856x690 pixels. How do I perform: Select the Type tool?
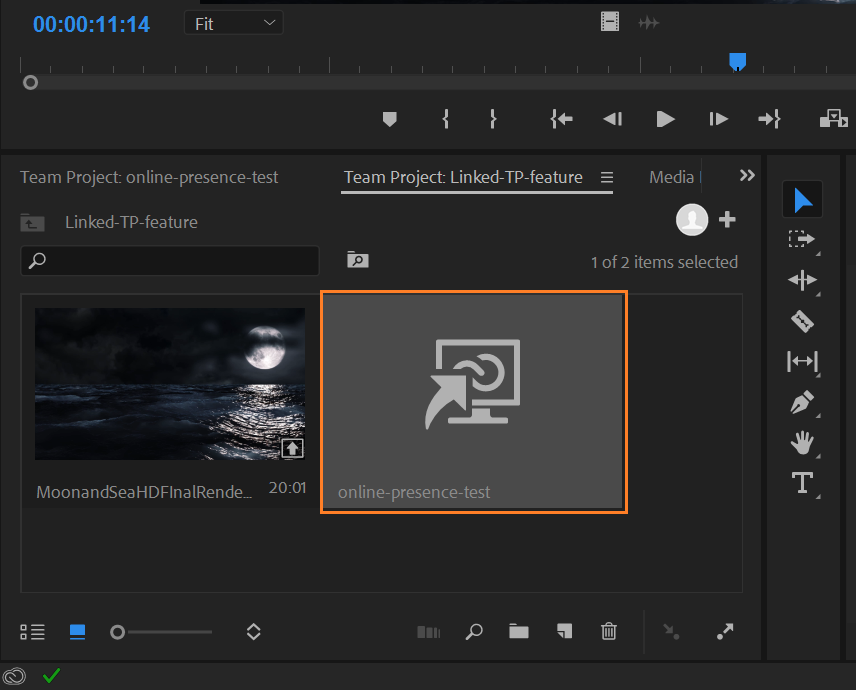tap(802, 484)
